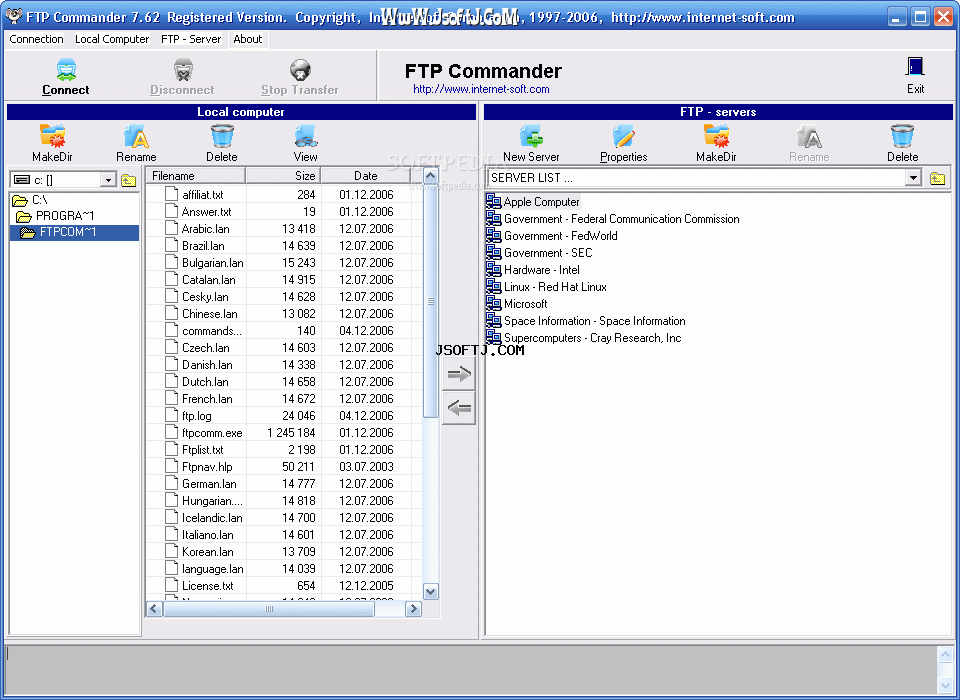The height and width of the screenshot is (700, 960).
Task: Select Answer.txt file
Action: pyautogui.click(x=206, y=212)
